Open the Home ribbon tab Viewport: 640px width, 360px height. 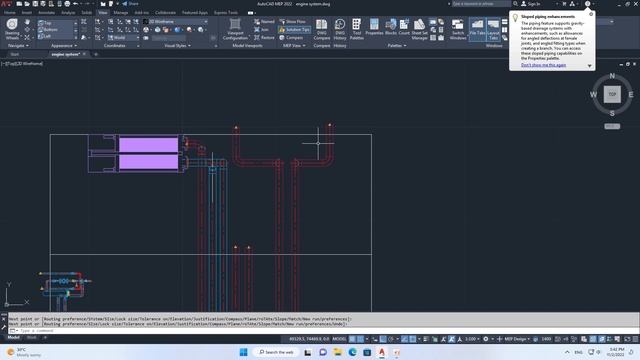(x=9, y=13)
